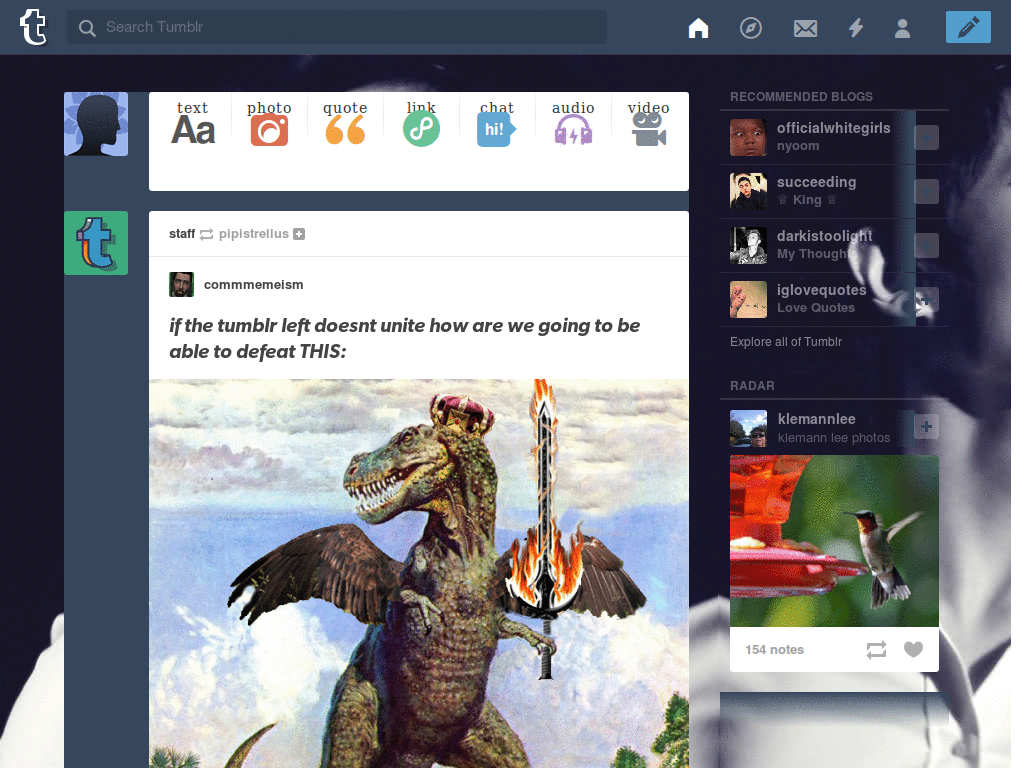Image resolution: width=1024 pixels, height=768 pixels.
Task: Click the succeeding avatar thumbnail
Action: pos(748,191)
